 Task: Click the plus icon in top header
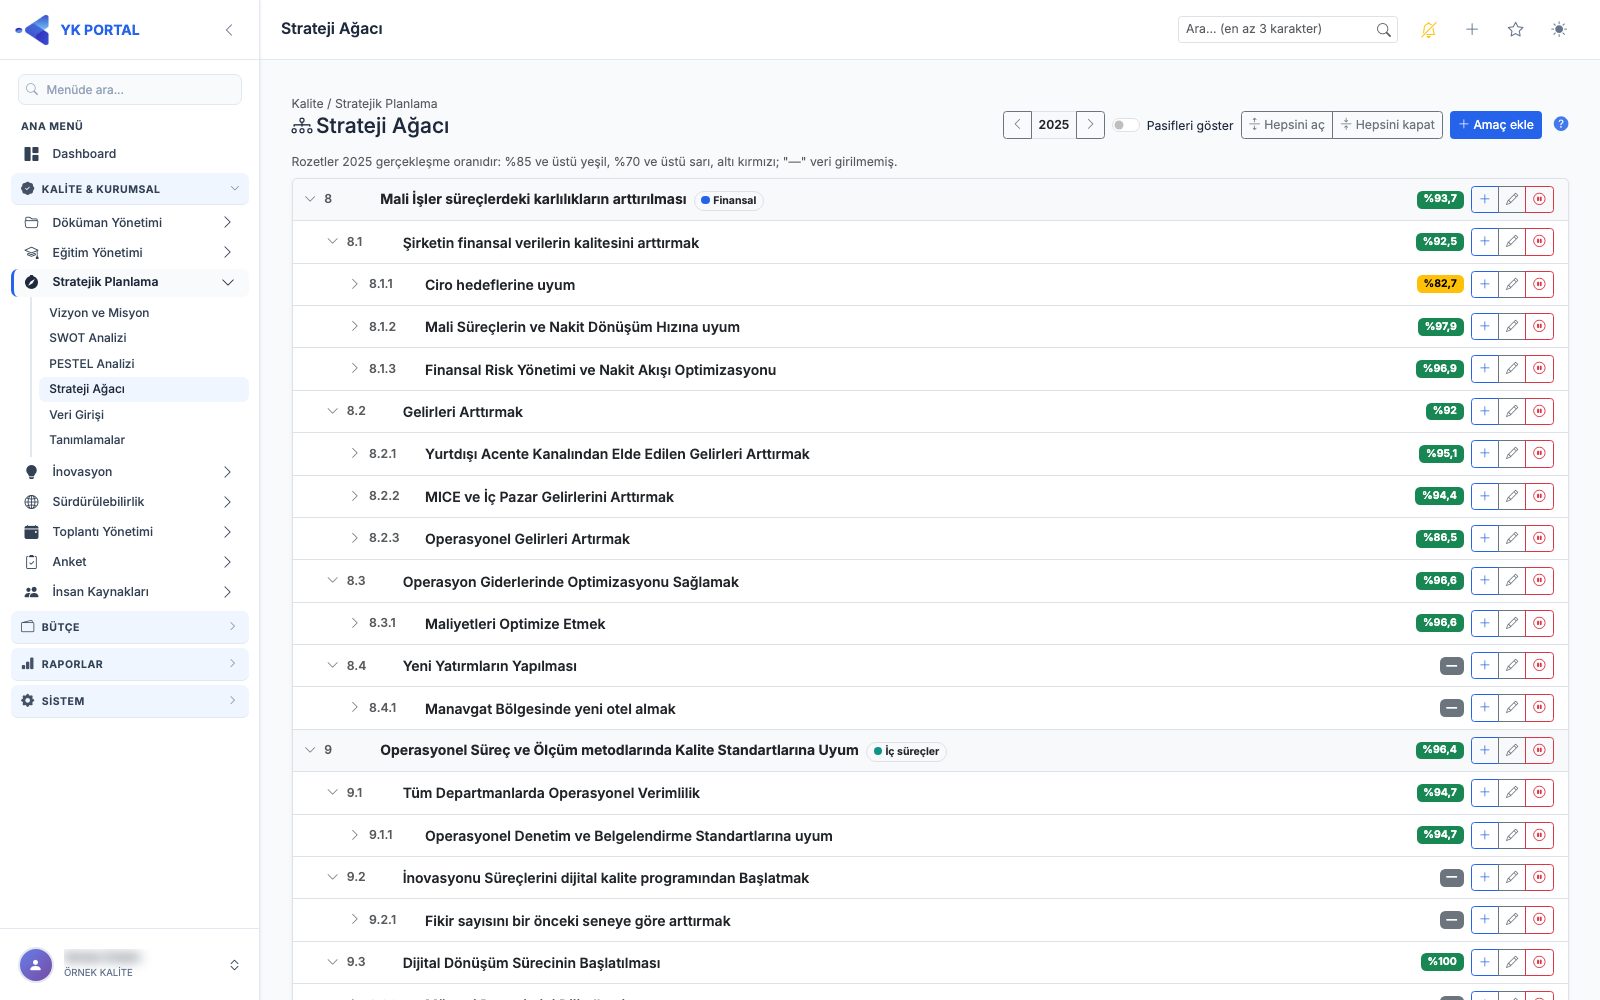1472,30
